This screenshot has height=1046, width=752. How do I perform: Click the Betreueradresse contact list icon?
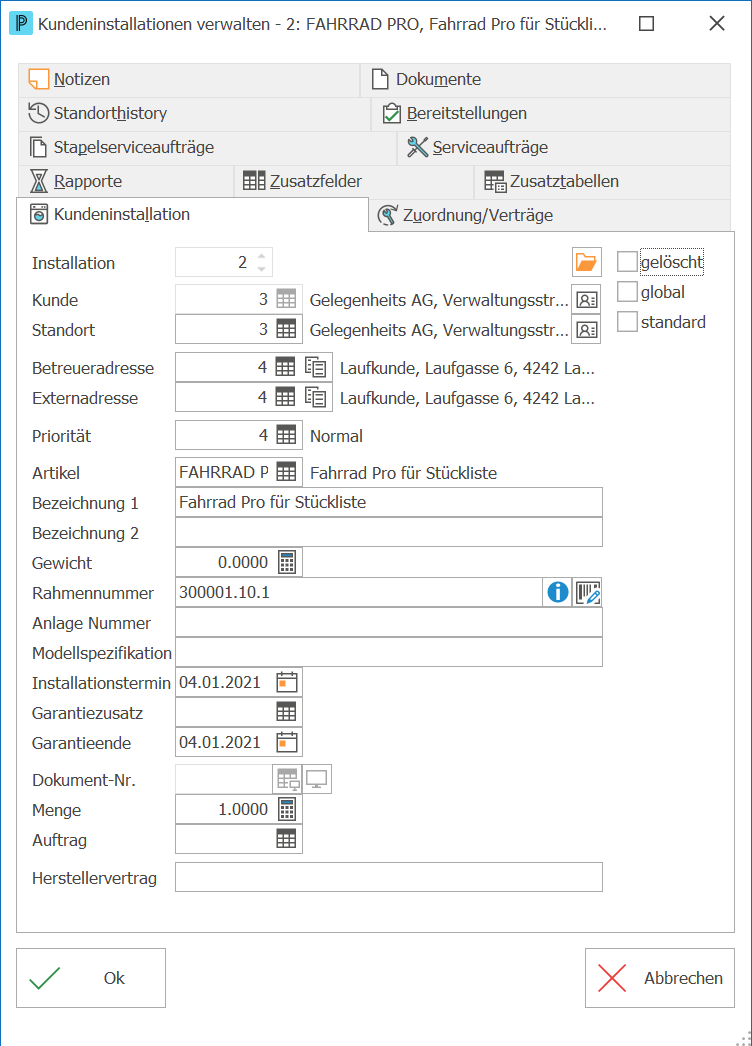point(316,367)
